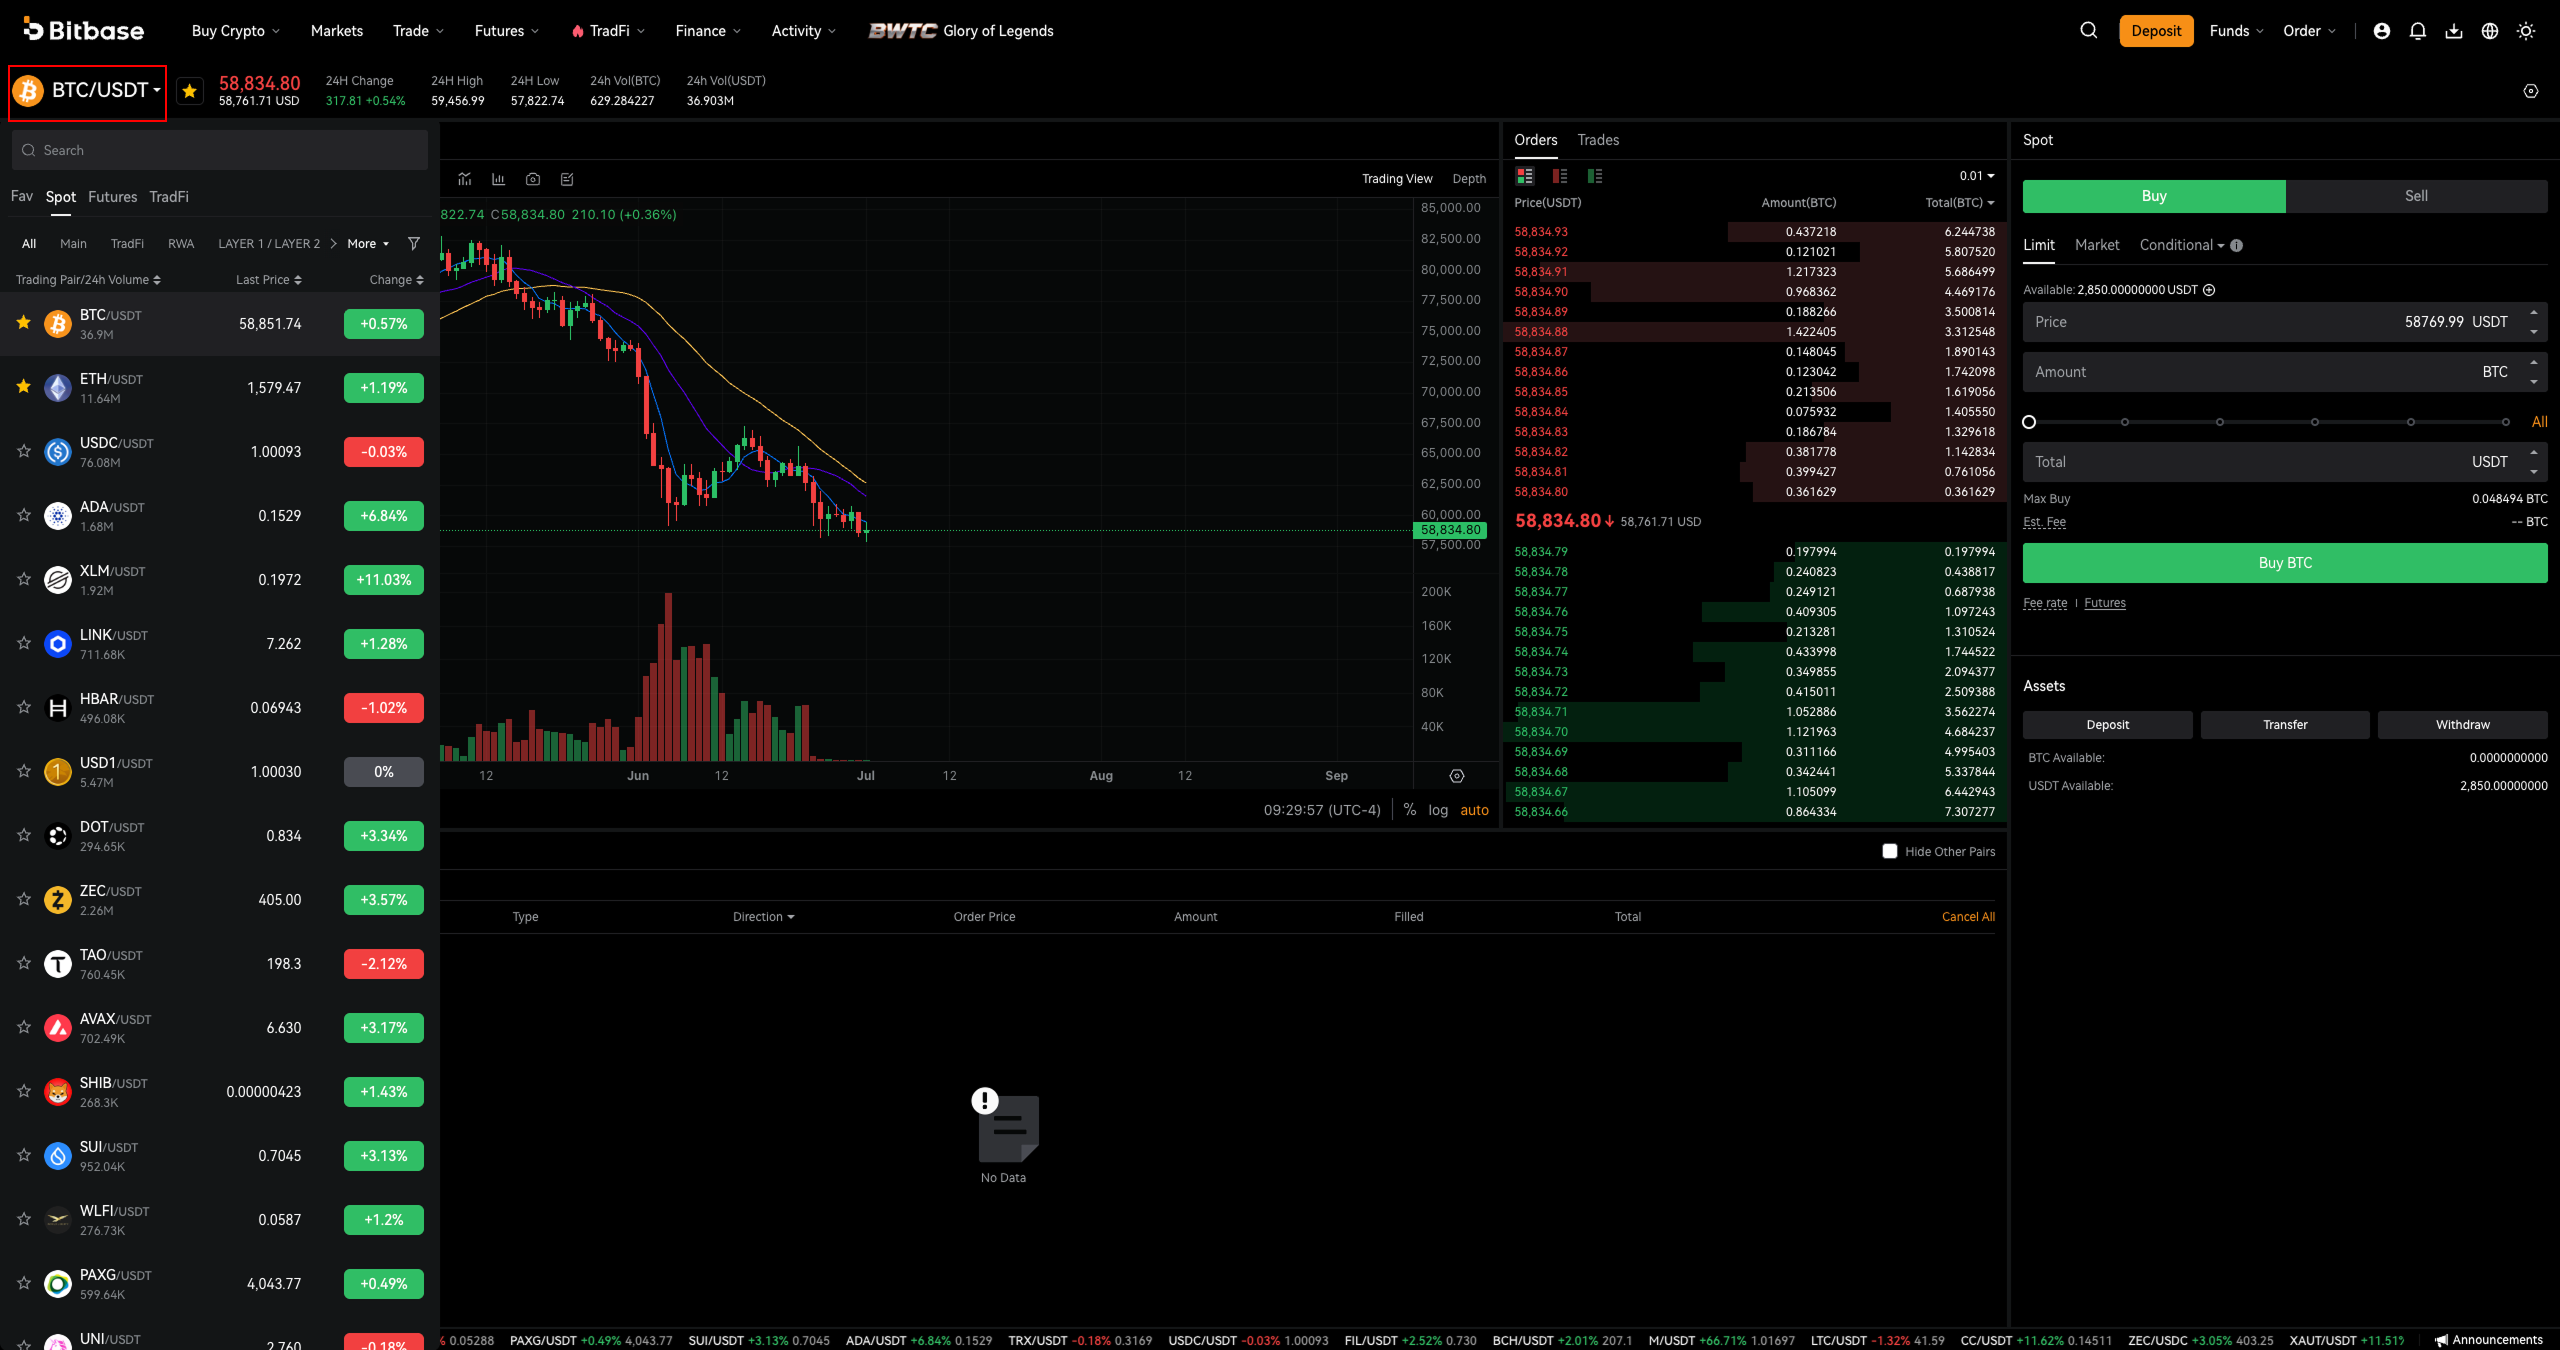This screenshot has width=2560, height=1350.
Task: Expand the Funds dropdown
Action: tap(2237, 31)
